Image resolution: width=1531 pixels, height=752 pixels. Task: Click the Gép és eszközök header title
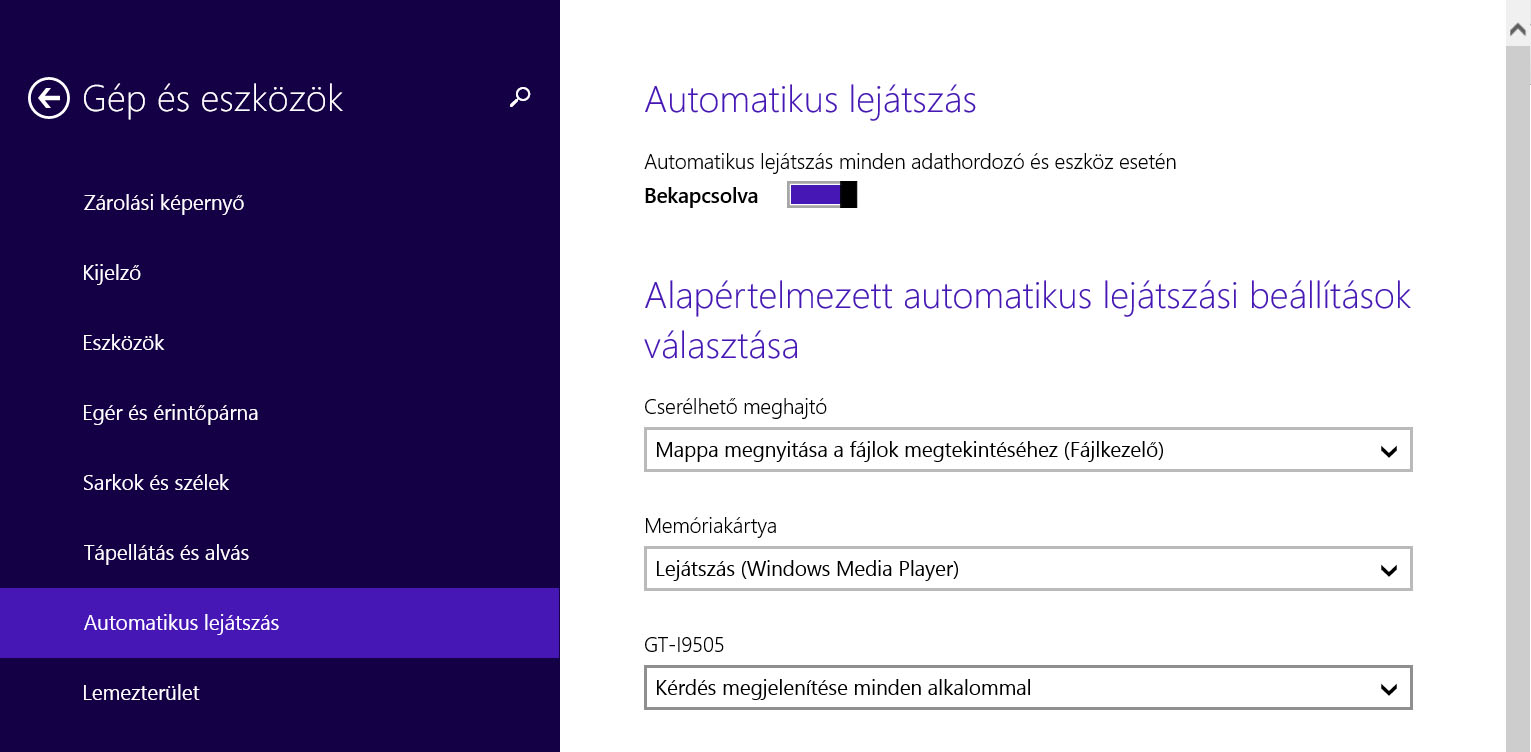point(212,98)
